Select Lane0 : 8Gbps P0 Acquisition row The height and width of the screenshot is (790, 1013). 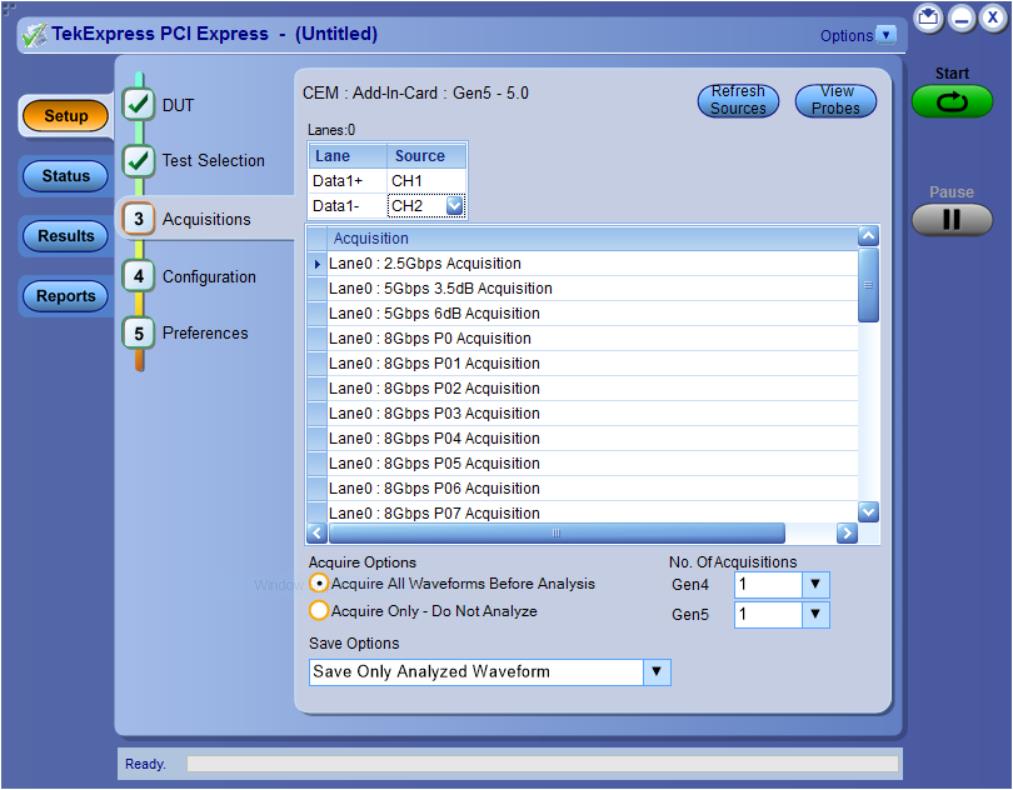(x=592, y=338)
